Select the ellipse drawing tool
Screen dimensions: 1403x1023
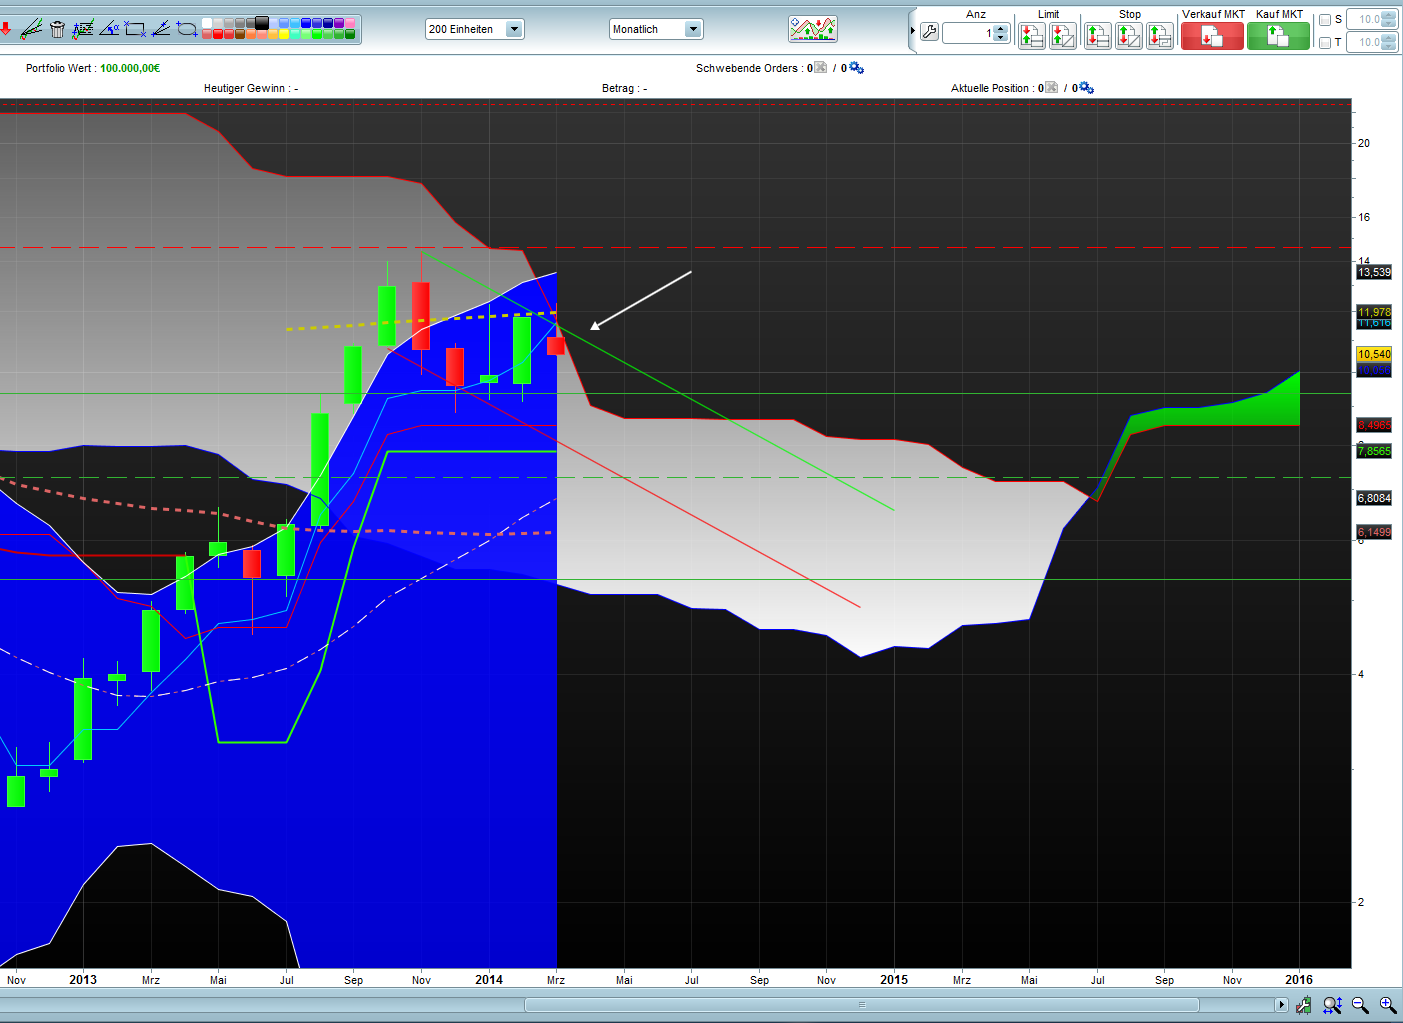tap(187, 29)
